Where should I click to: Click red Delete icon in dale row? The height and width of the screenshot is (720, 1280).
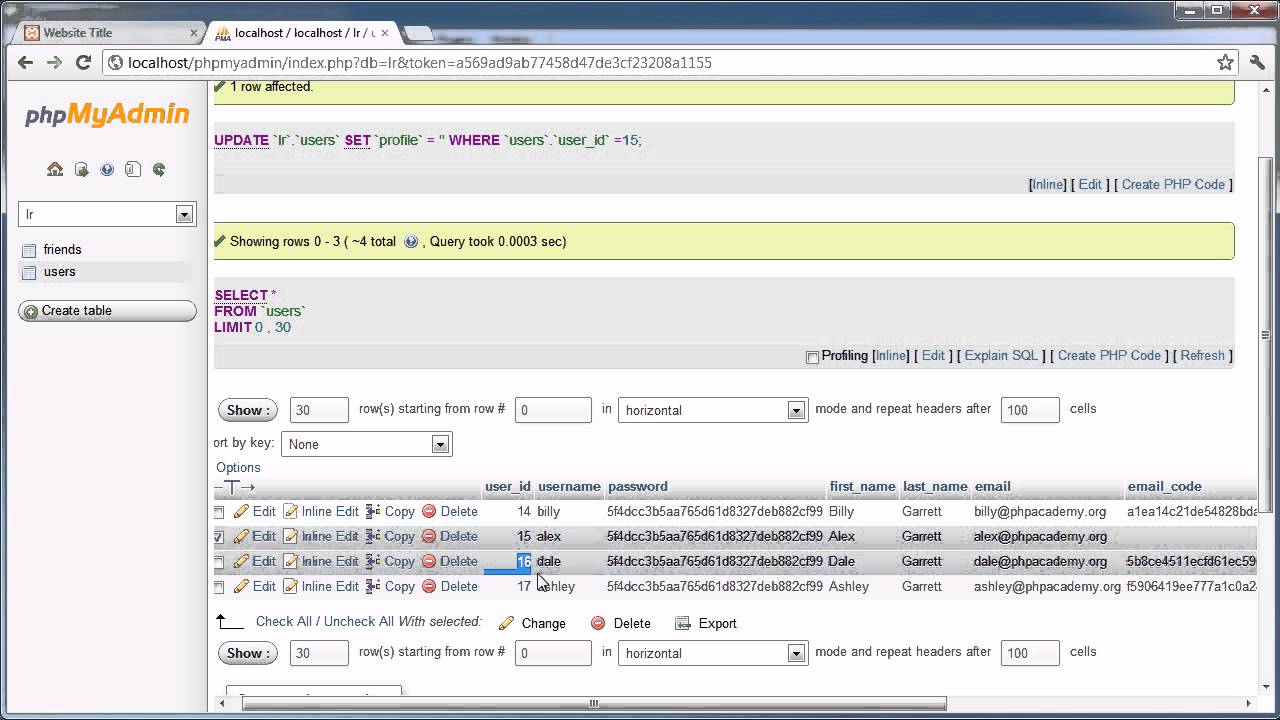(429, 561)
